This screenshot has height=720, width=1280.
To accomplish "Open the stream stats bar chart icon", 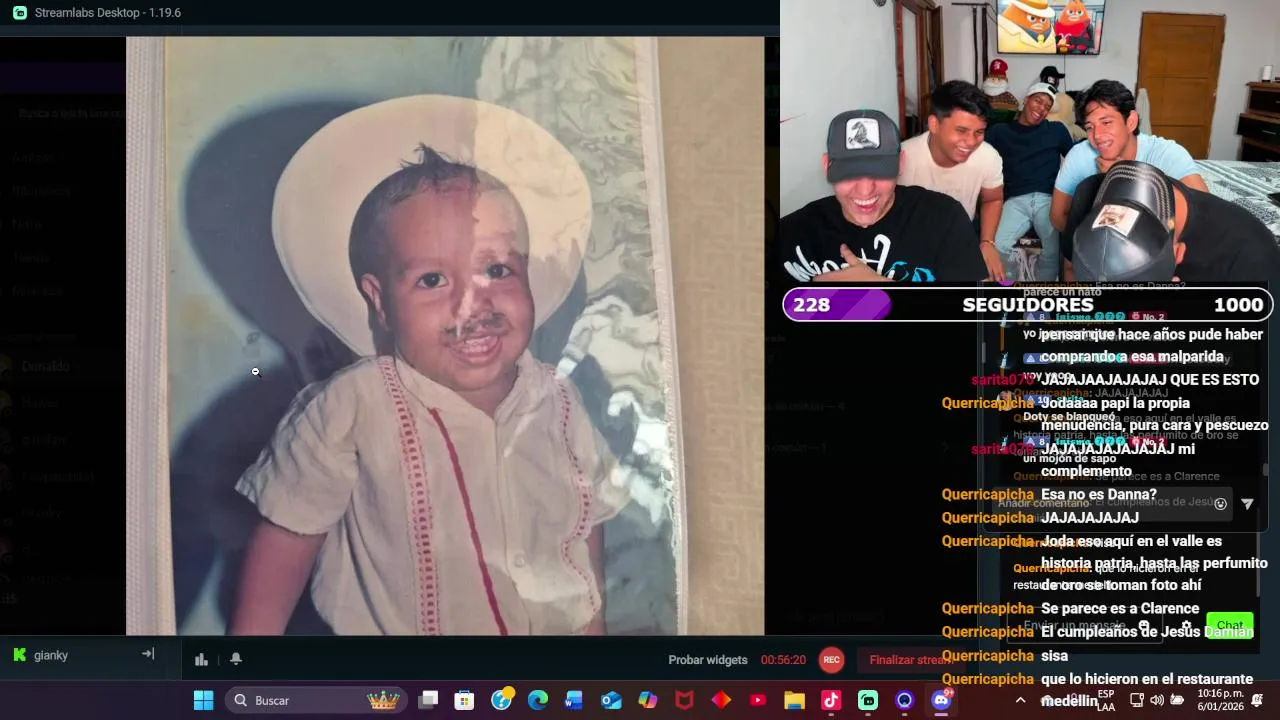I will (x=201, y=659).
